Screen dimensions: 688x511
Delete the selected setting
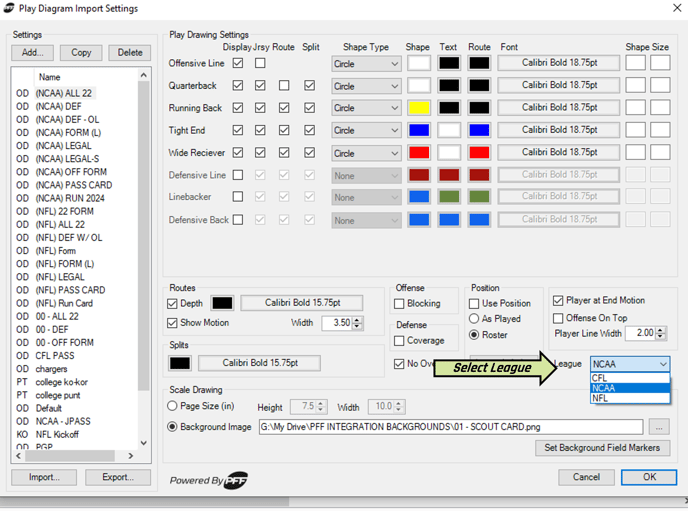[130, 53]
